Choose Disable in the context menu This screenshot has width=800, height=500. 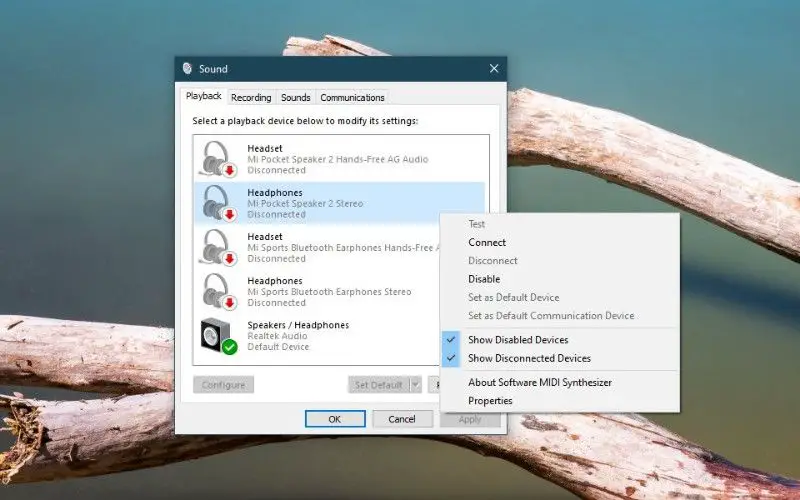tap(560, 279)
